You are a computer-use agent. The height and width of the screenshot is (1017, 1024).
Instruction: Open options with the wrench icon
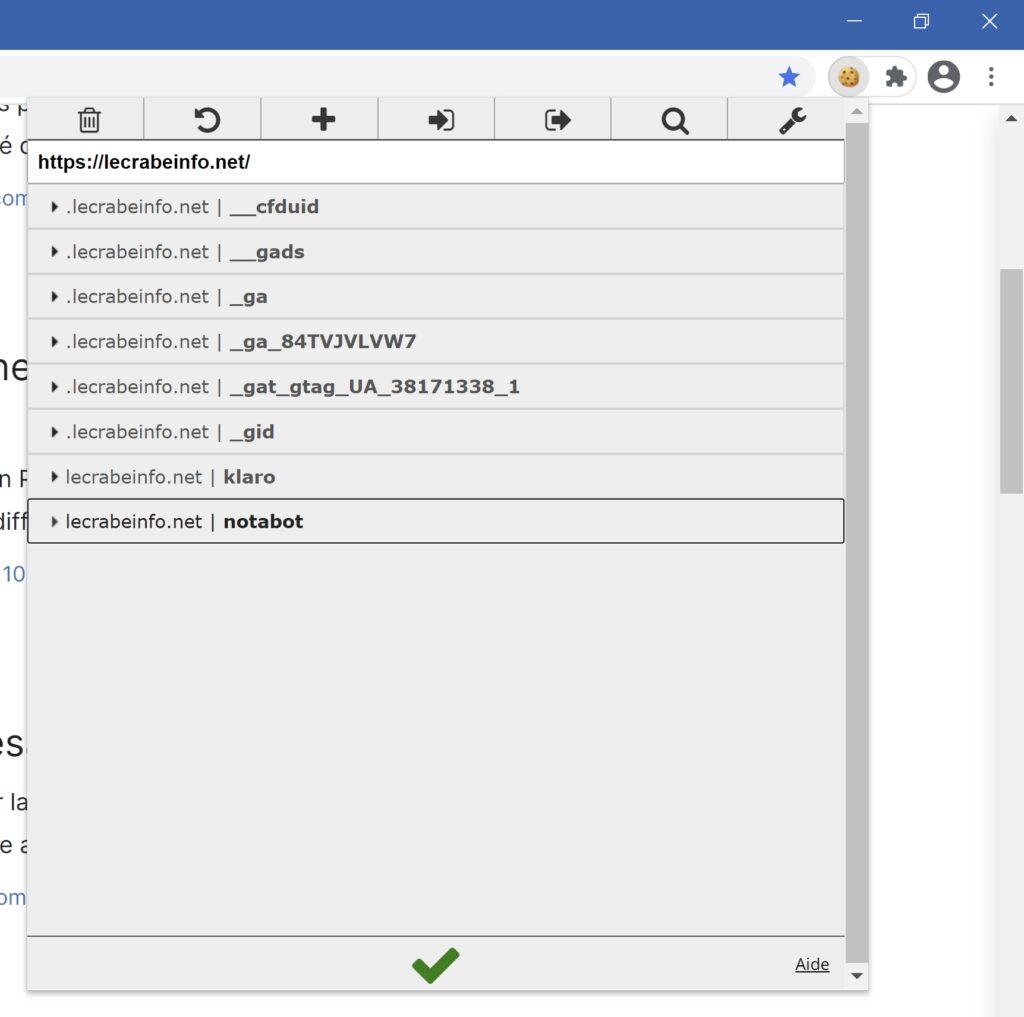click(x=792, y=120)
